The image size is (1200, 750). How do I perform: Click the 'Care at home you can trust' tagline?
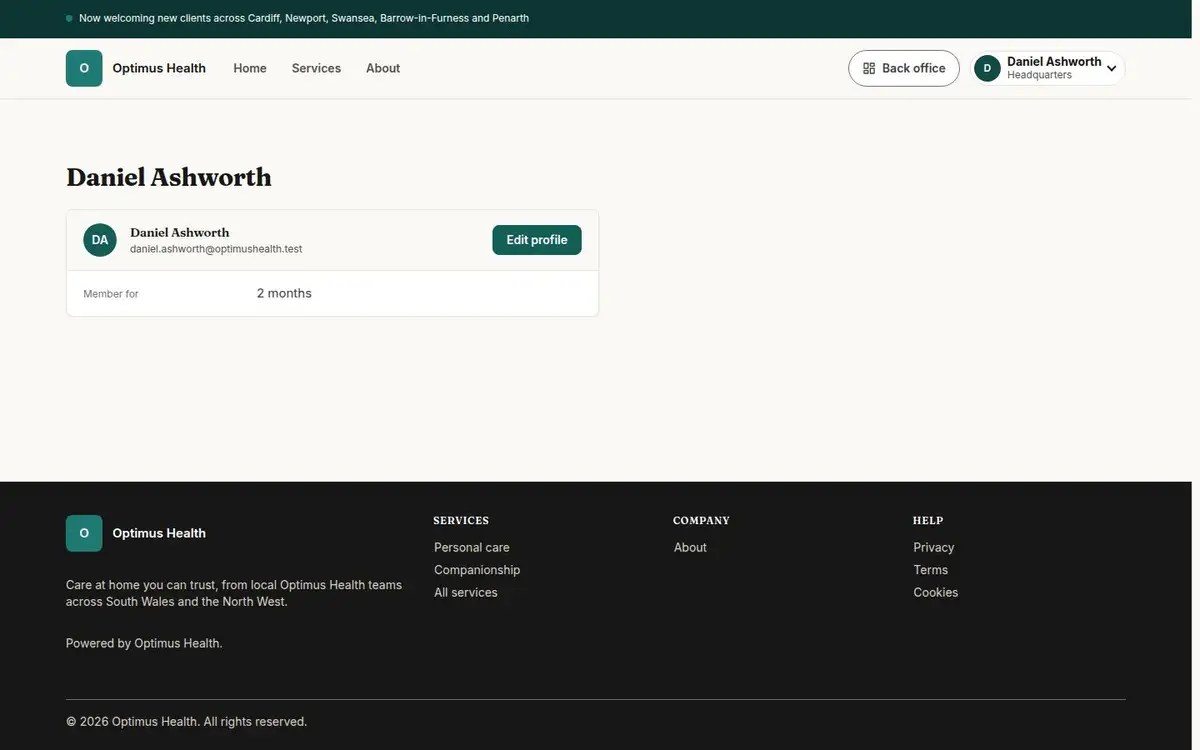click(x=234, y=593)
